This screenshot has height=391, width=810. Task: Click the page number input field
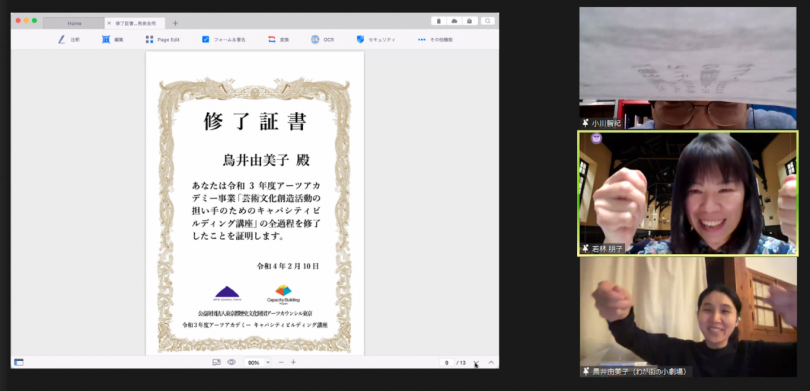tap(446, 363)
